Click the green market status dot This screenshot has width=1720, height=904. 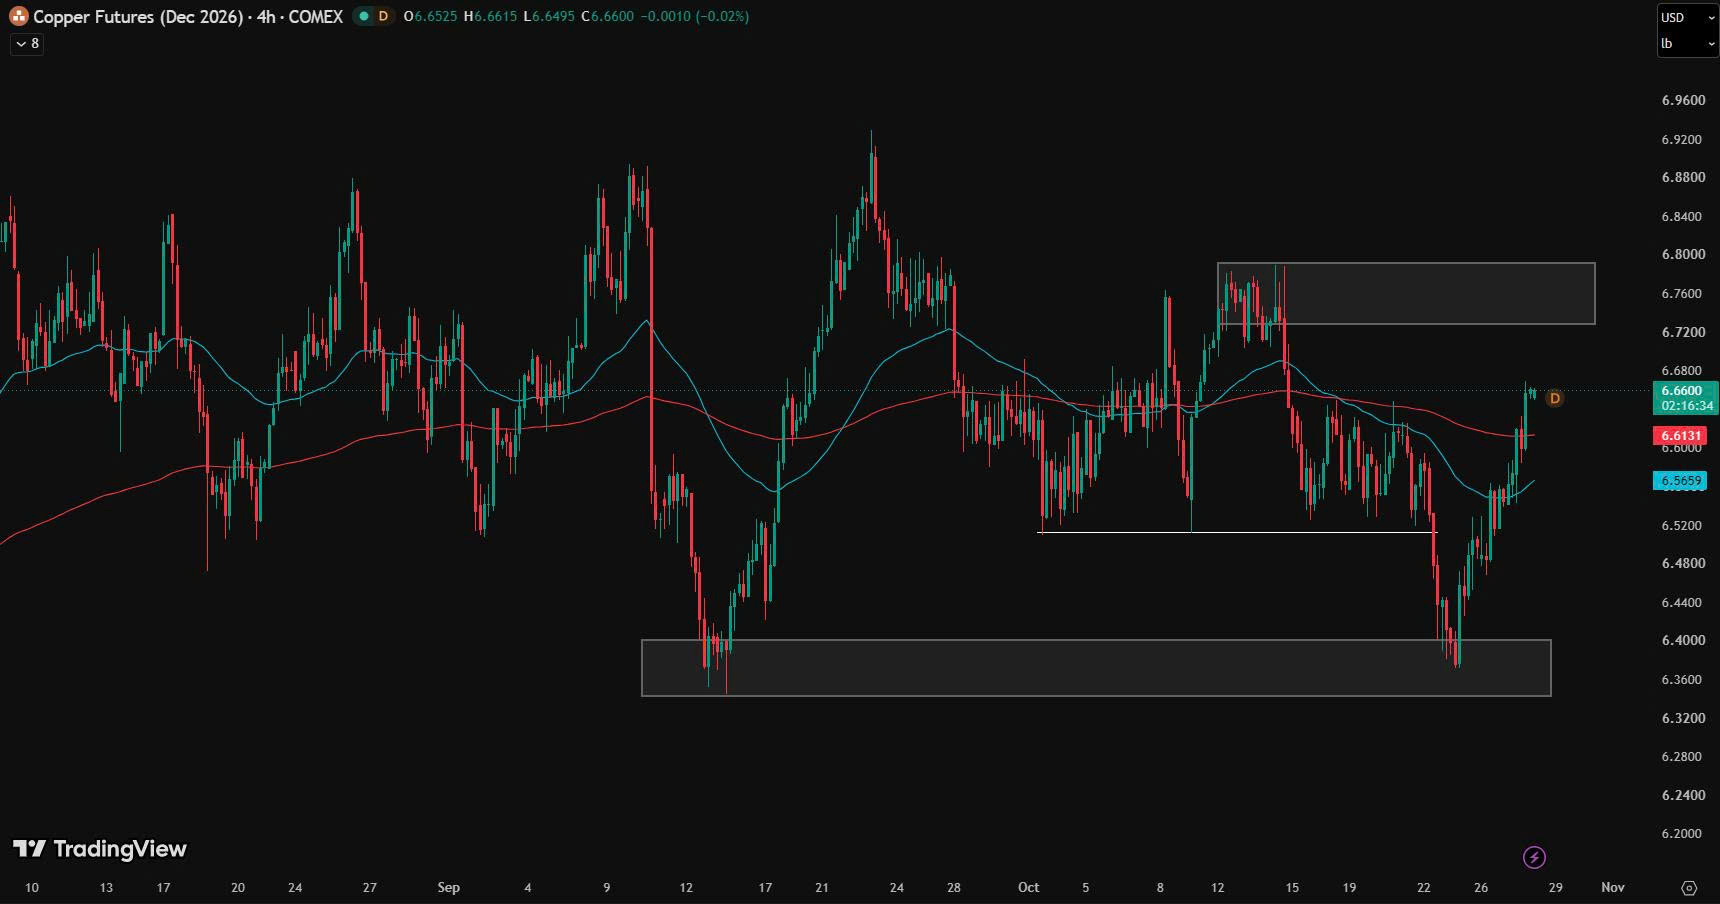(x=363, y=16)
